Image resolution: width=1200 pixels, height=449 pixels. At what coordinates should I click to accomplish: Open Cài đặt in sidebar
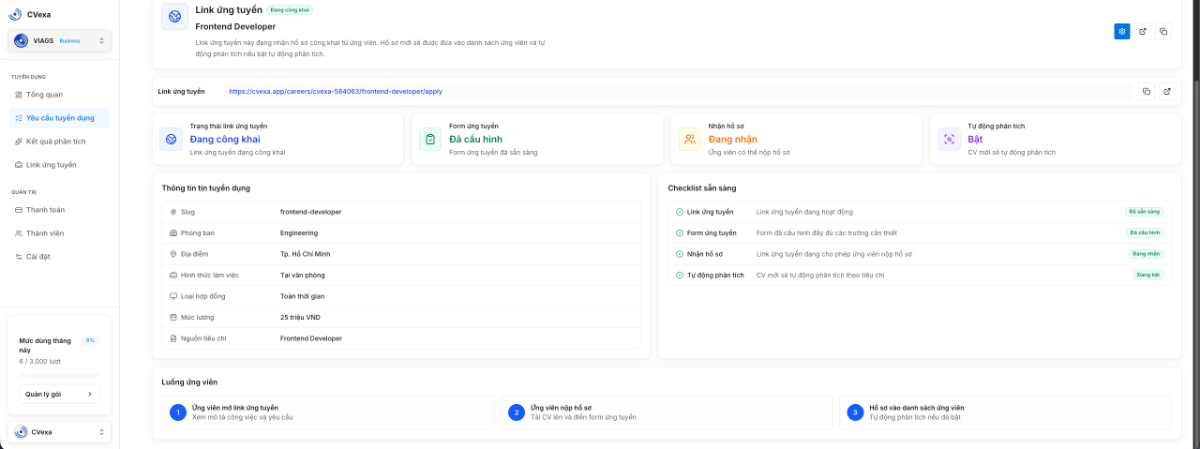tap(59, 257)
